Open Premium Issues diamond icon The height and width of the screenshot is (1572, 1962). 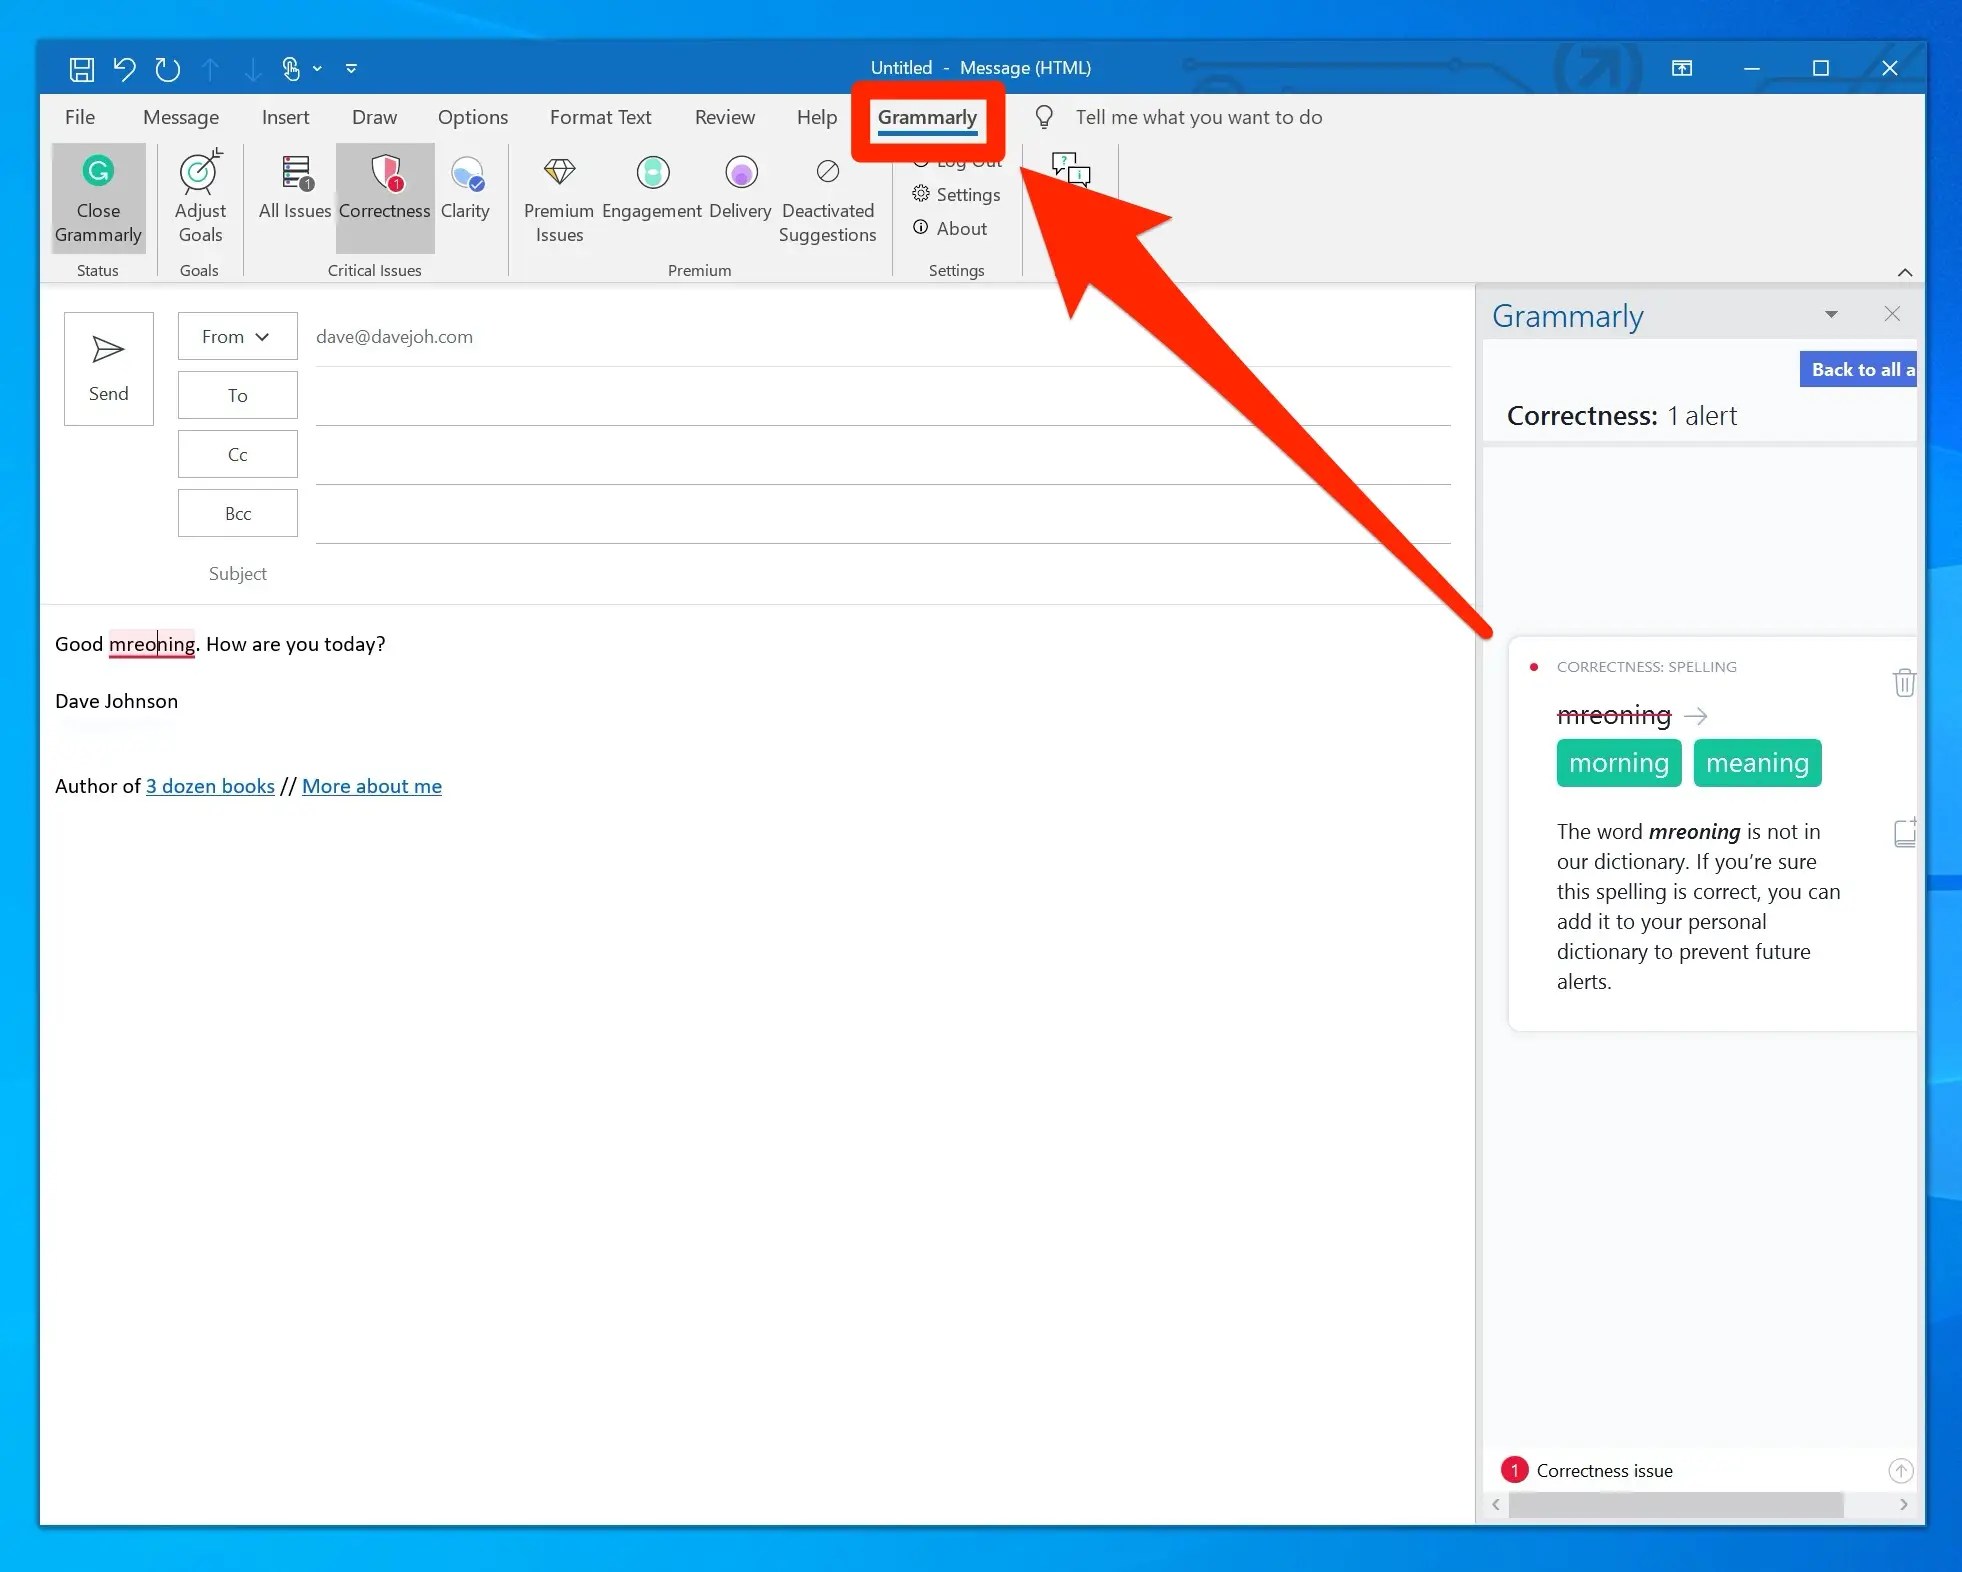pos(559,172)
